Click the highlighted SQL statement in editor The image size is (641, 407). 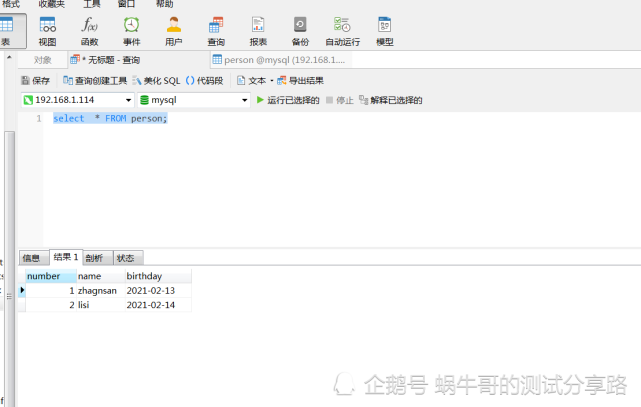[x=110, y=119]
